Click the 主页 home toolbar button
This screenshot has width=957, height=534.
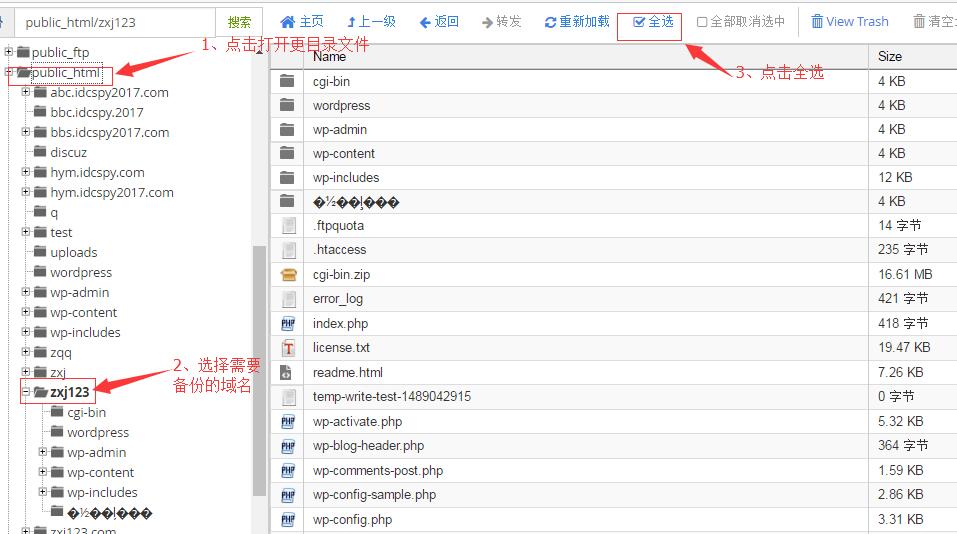(x=302, y=21)
